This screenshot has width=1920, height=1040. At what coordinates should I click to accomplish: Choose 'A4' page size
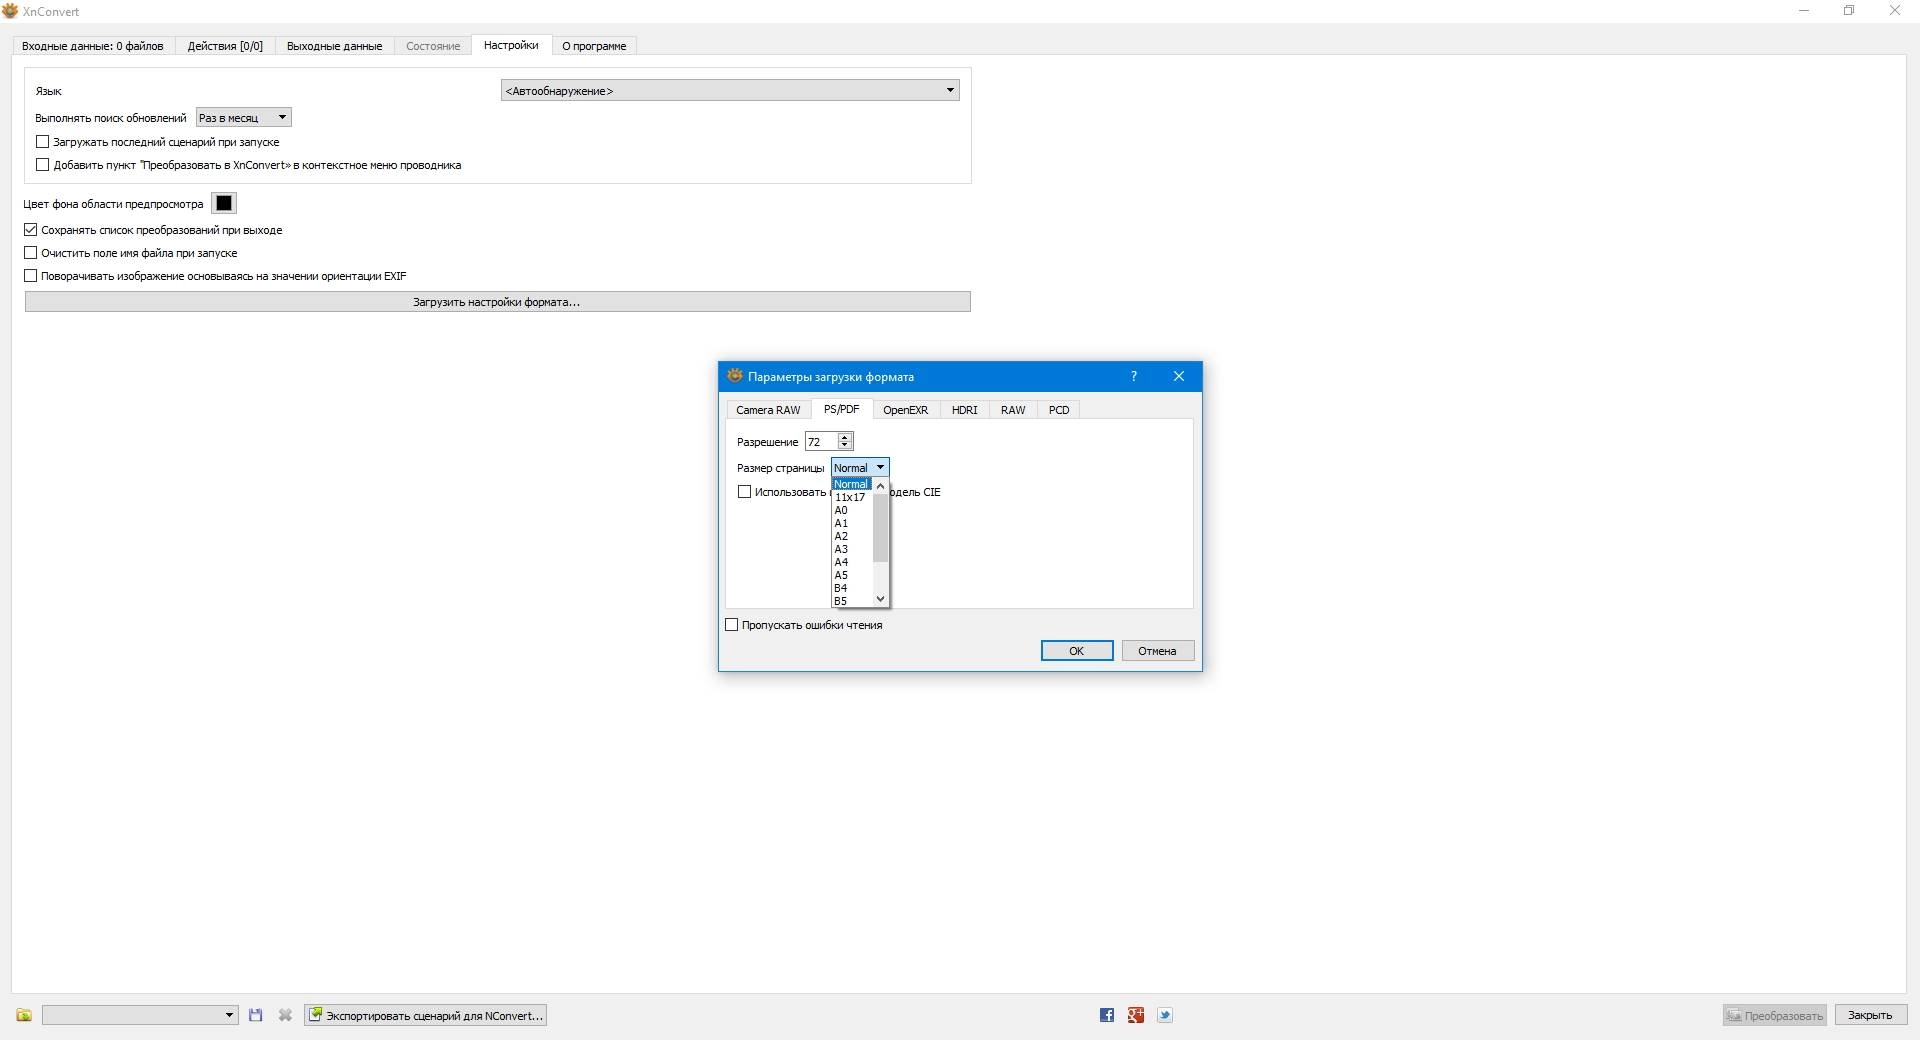(x=852, y=562)
